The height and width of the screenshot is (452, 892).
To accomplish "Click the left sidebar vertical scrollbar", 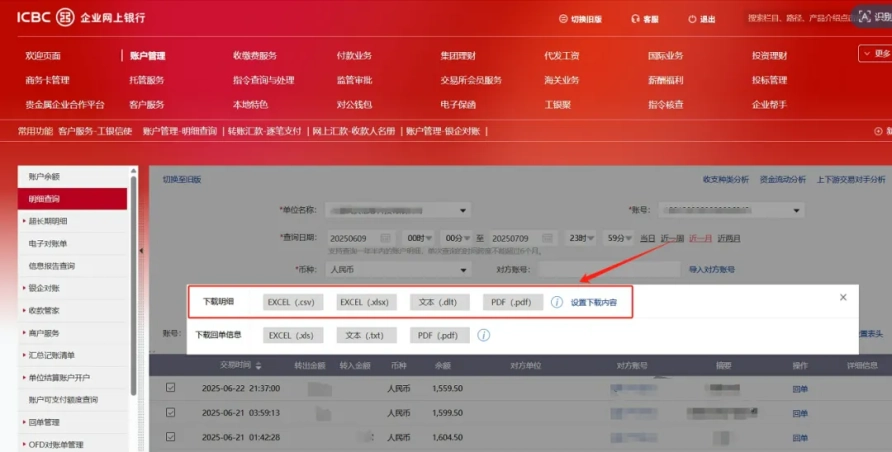I will 134,284.
